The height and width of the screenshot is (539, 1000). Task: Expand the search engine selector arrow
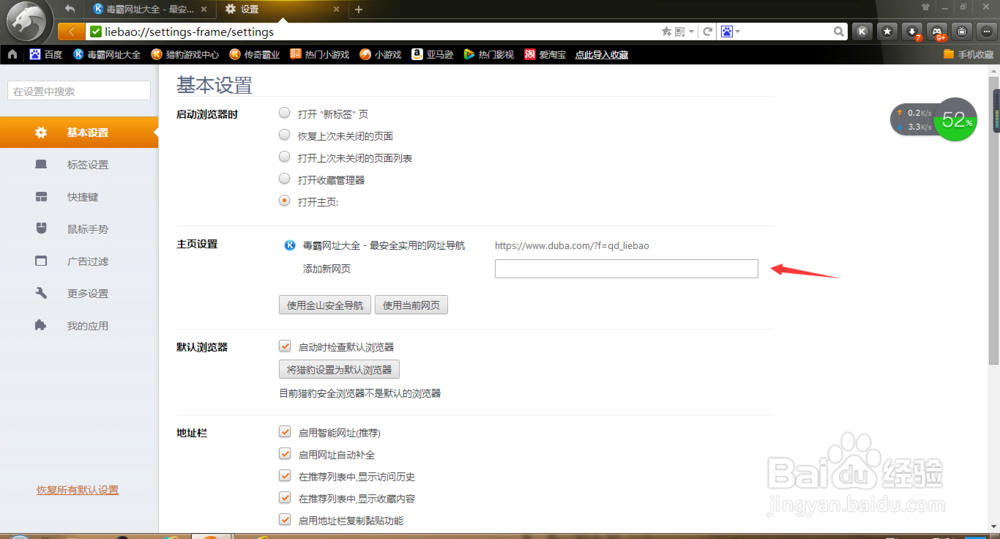(x=738, y=31)
